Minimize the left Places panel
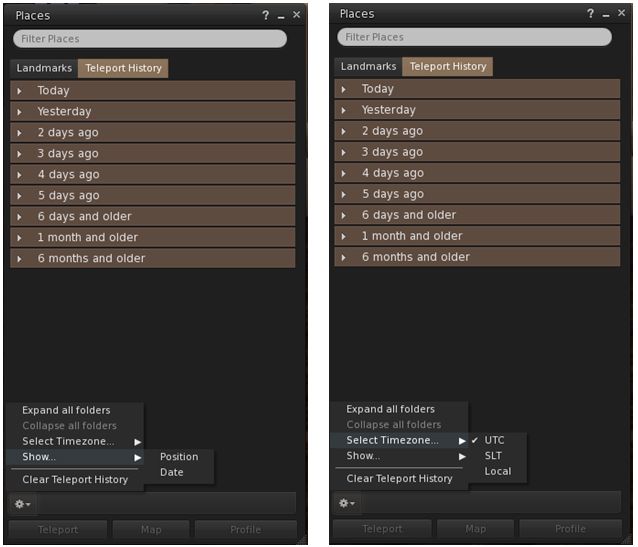Viewport: 638px width, 547px height. click(x=281, y=16)
